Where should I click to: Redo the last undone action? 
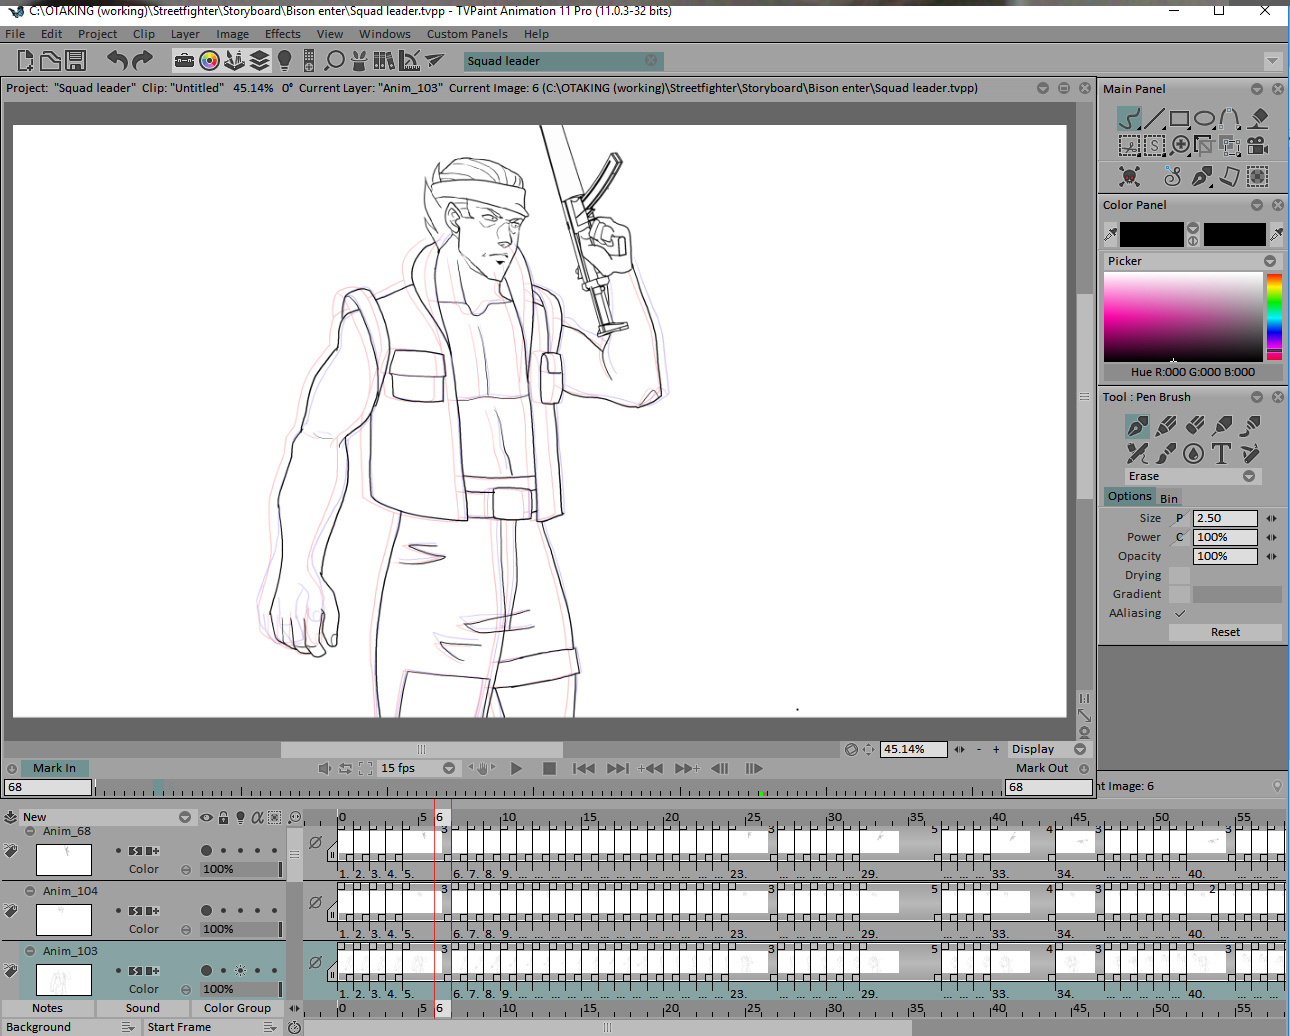142,61
